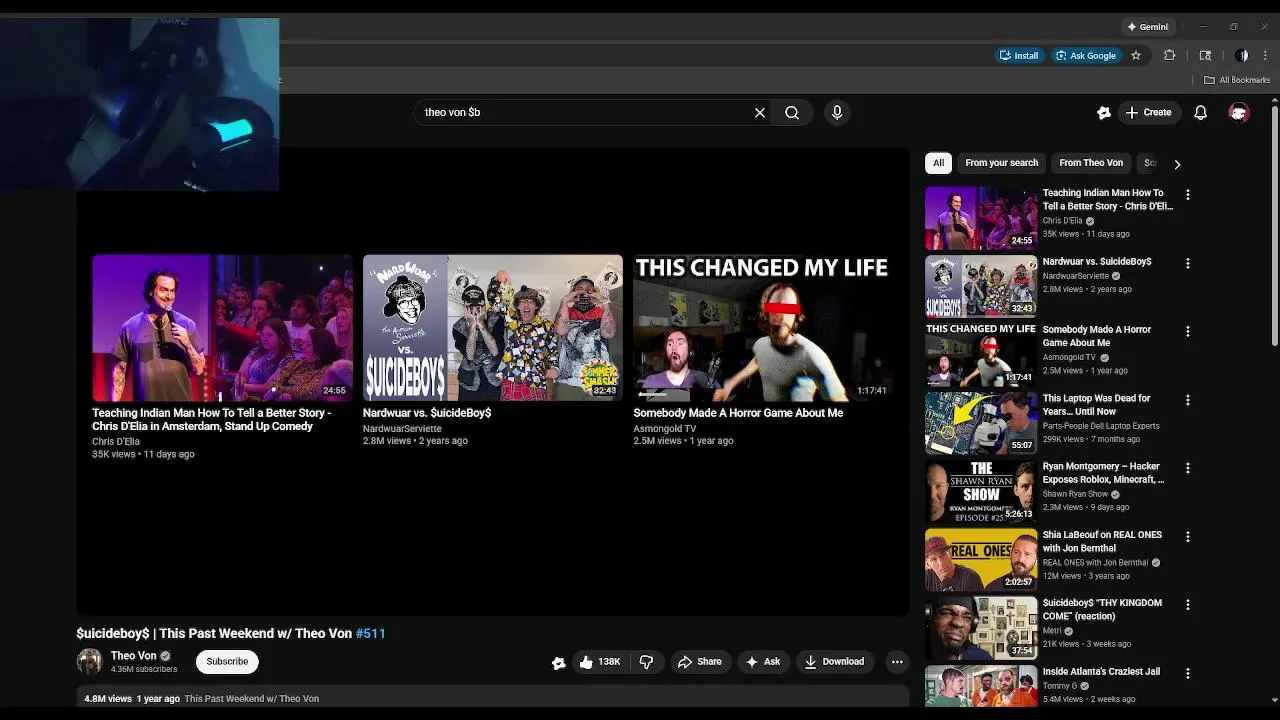Open the account avatar menu
Image resolution: width=1280 pixels, height=720 pixels.
click(x=1239, y=113)
